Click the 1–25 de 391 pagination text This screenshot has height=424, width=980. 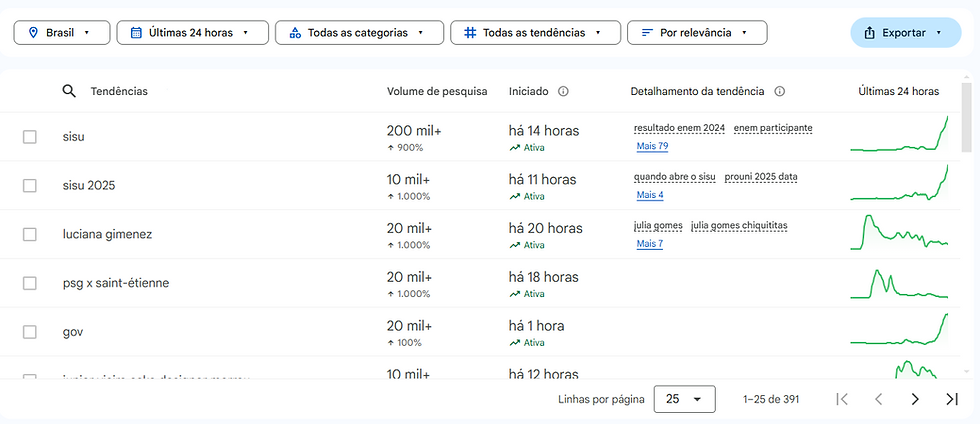[771, 399]
